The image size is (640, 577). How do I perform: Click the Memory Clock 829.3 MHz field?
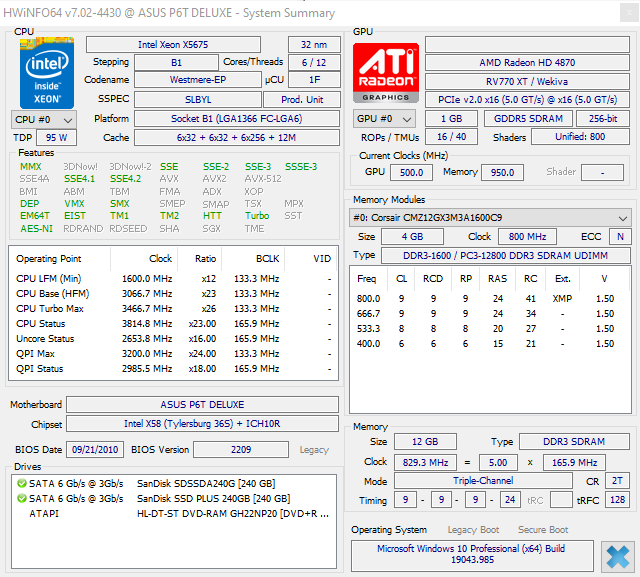pos(425,463)
